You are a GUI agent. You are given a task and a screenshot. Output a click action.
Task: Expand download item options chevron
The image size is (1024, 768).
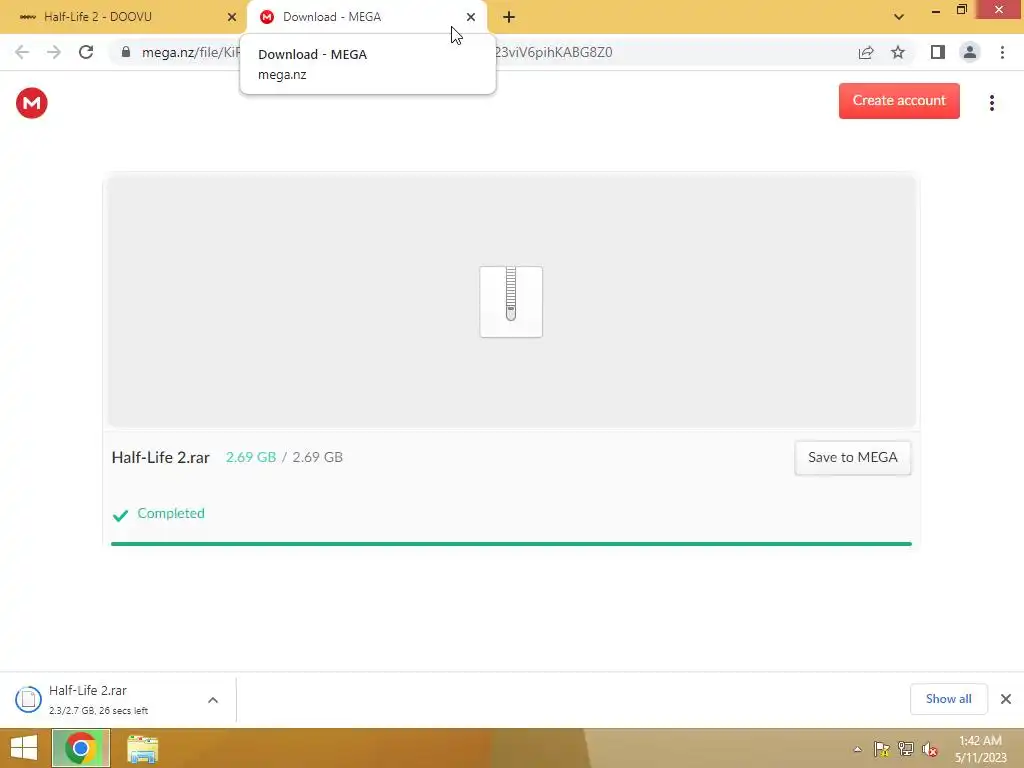213,700
